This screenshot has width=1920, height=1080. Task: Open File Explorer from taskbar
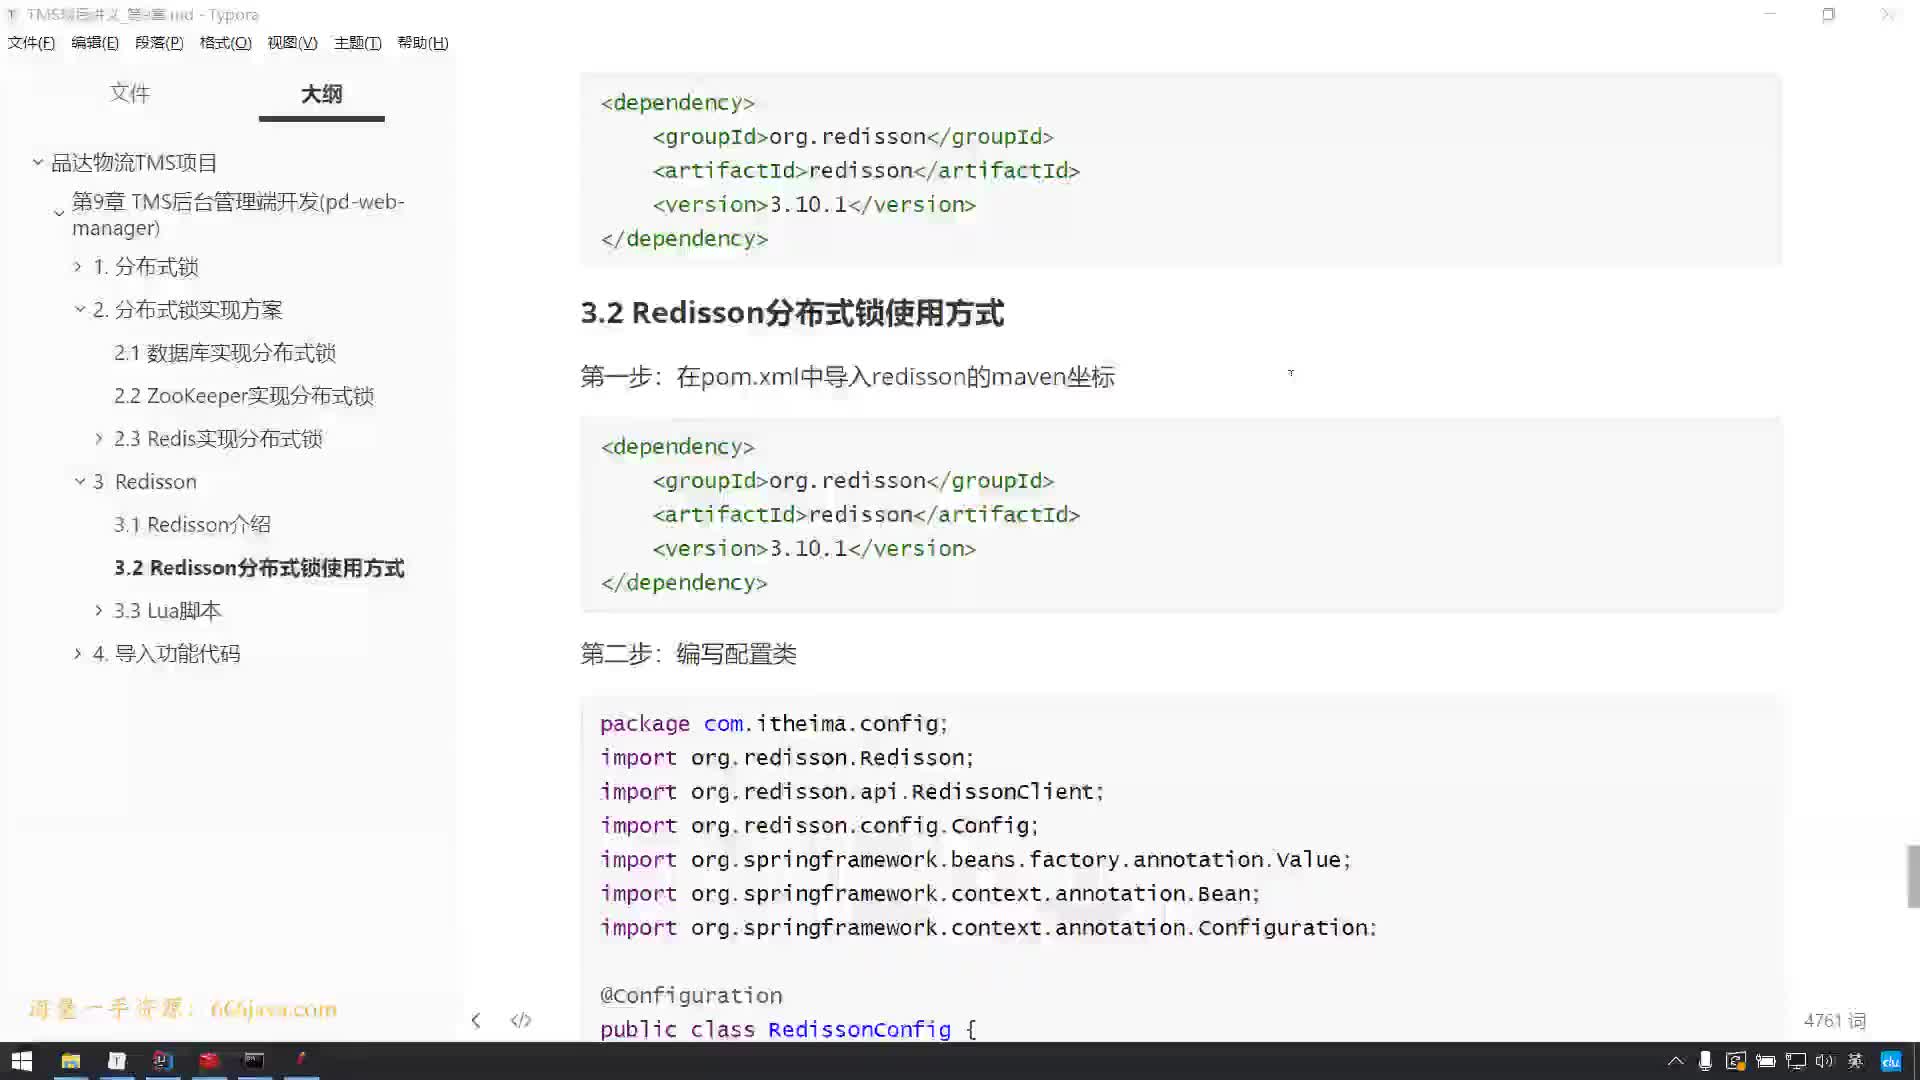(x=70, y=1061)
